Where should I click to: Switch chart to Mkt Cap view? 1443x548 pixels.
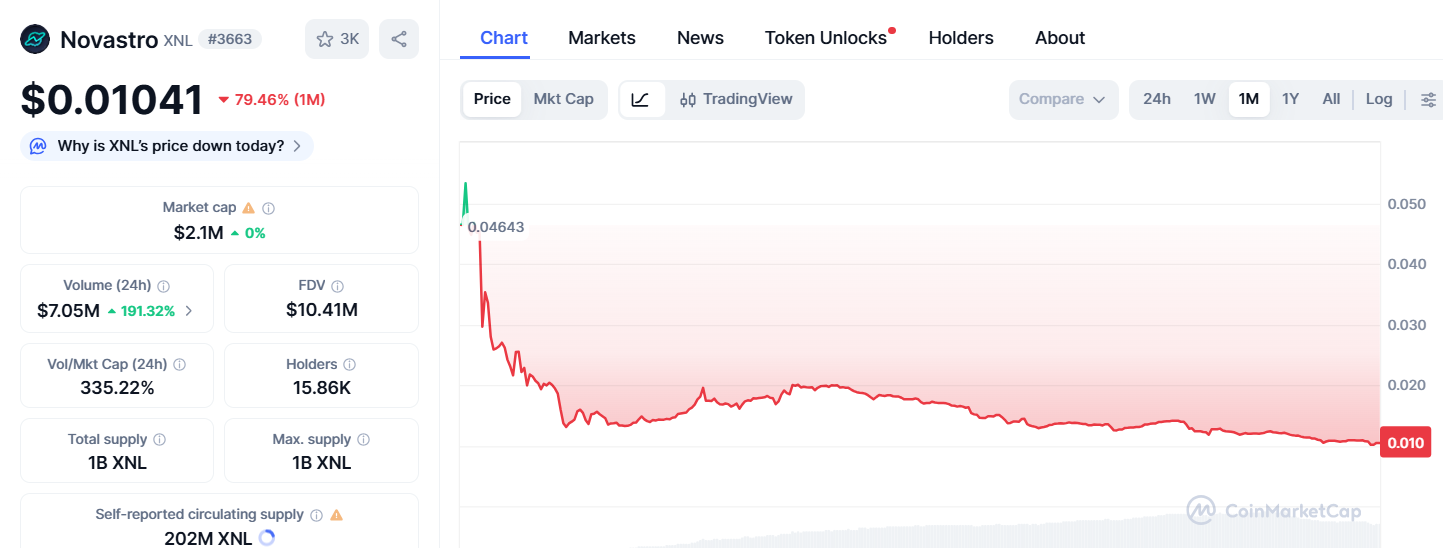point(563,100)
